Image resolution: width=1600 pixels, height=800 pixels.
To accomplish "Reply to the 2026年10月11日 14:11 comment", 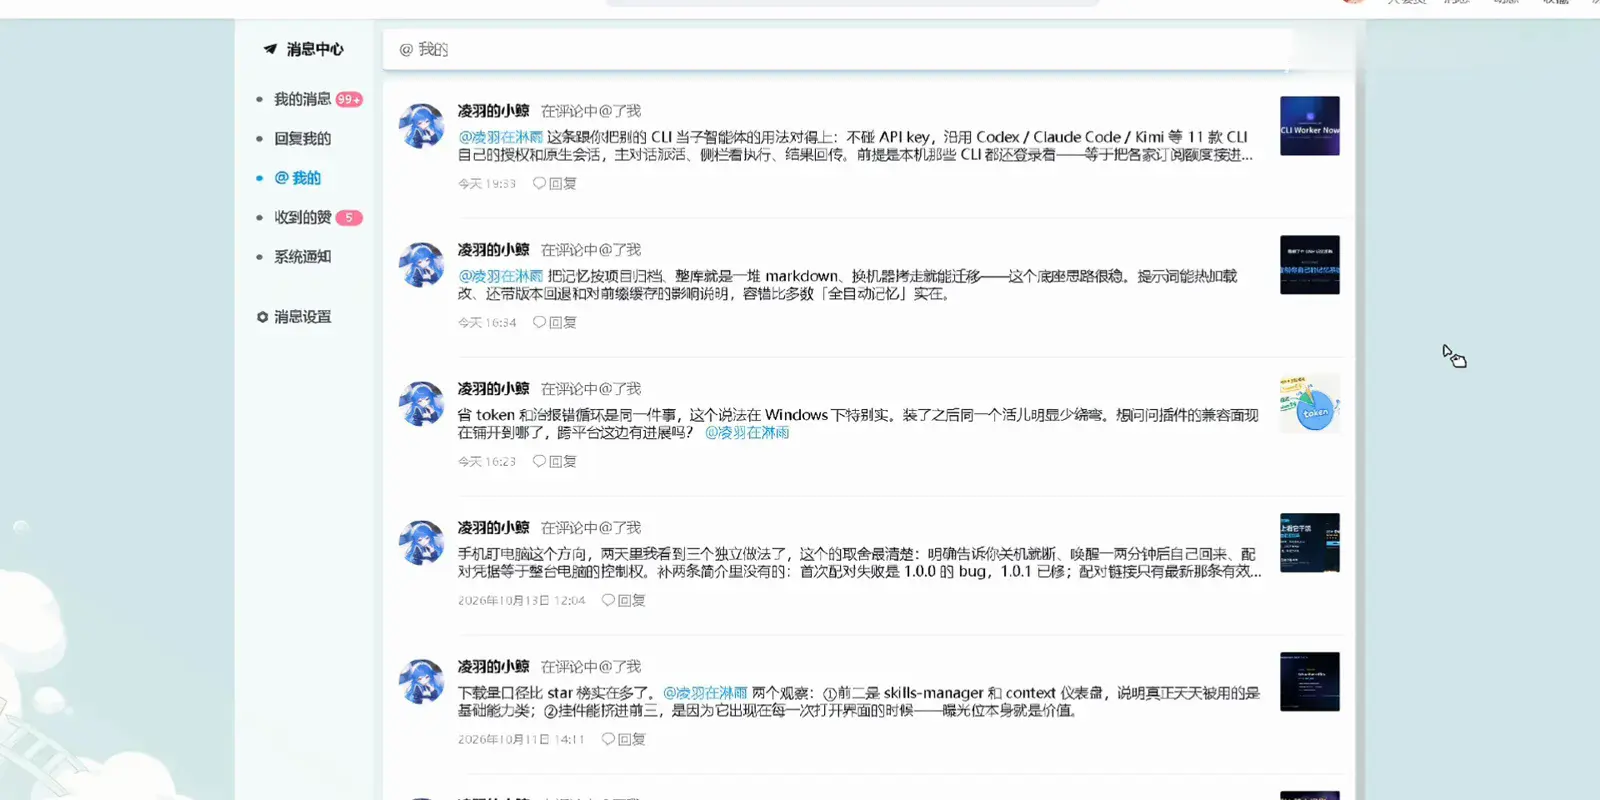I will pos(624,740).
